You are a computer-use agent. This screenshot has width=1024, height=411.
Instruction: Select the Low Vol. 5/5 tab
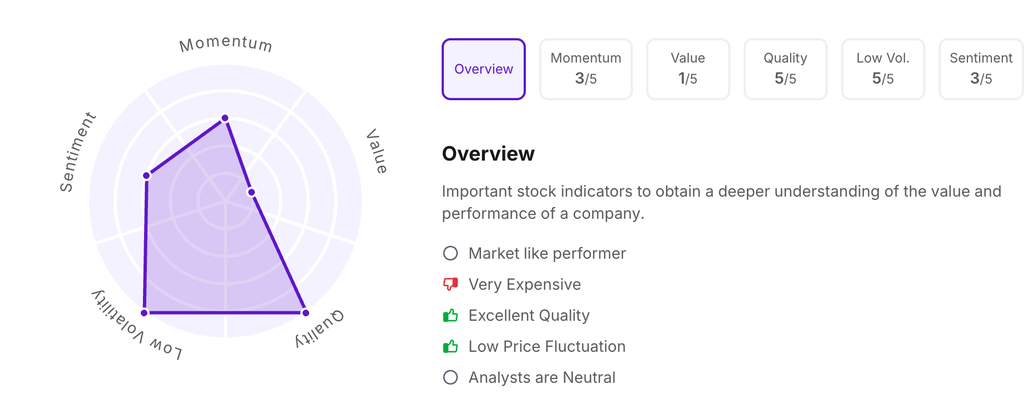click(882, 69)
